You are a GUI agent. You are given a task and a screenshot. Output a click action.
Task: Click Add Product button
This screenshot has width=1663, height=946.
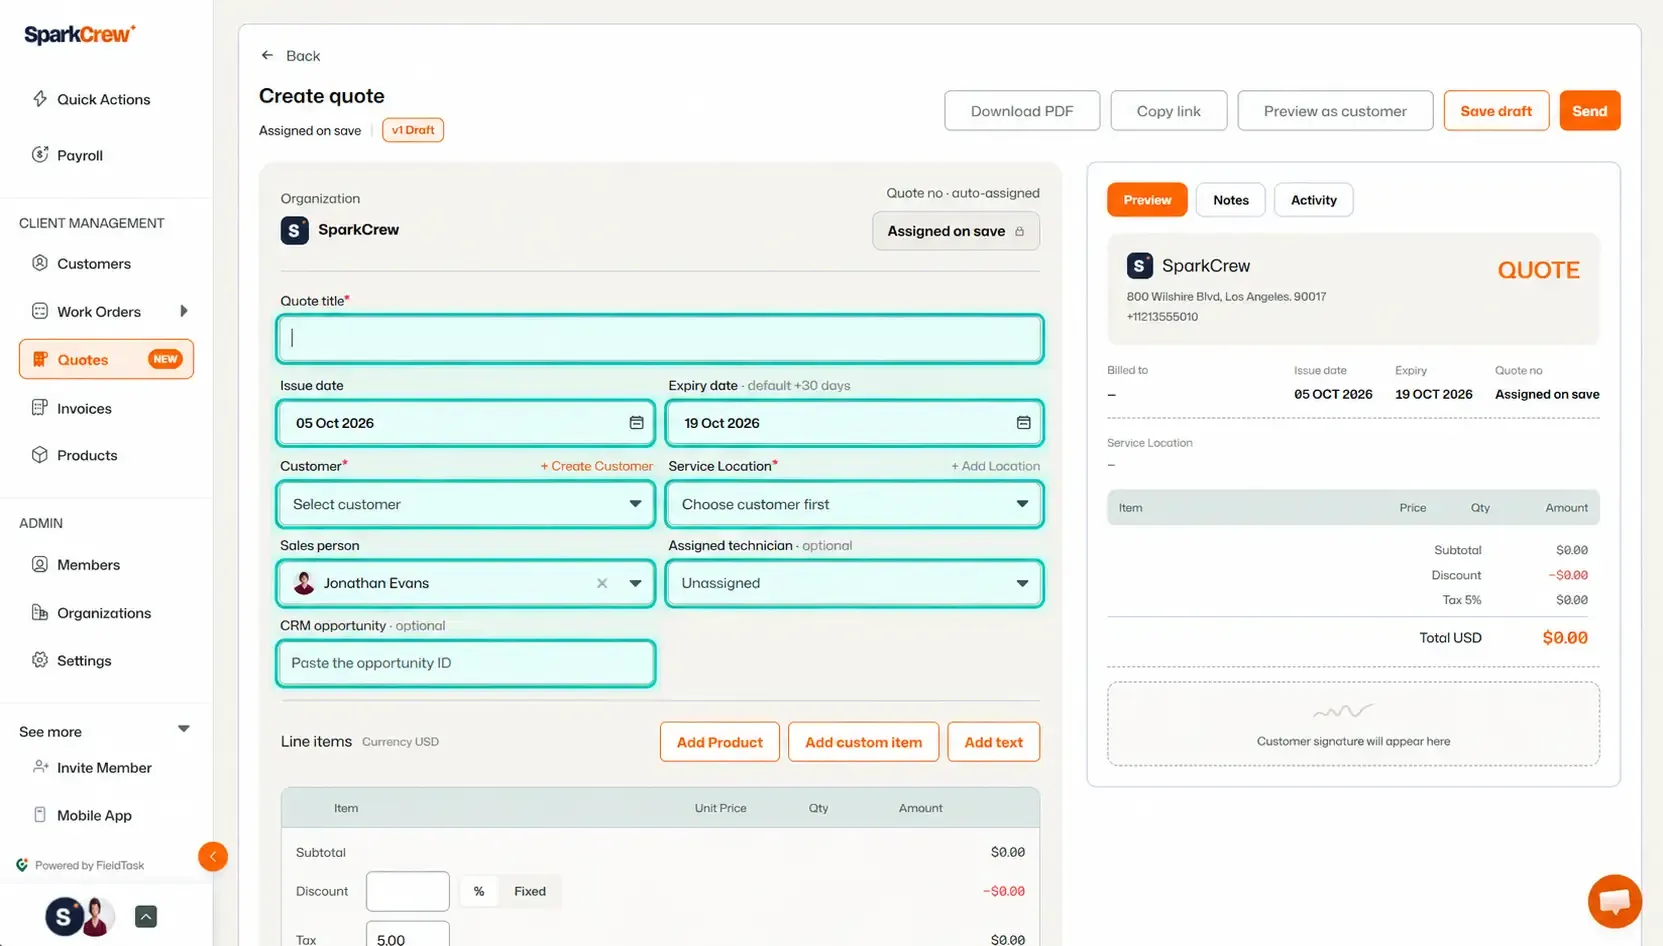tap(719, 742)
